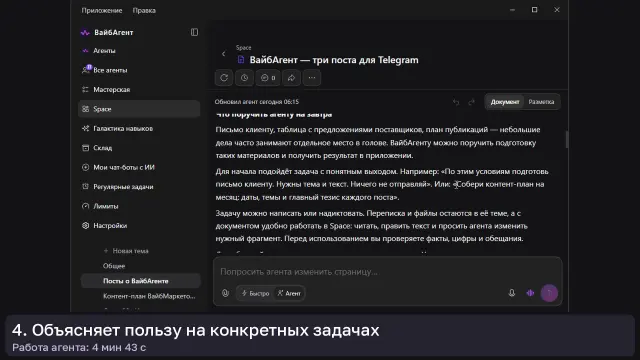Open the Приложение menu
The height and width of the screenshot is (360, 640).
tap(102, 11)
